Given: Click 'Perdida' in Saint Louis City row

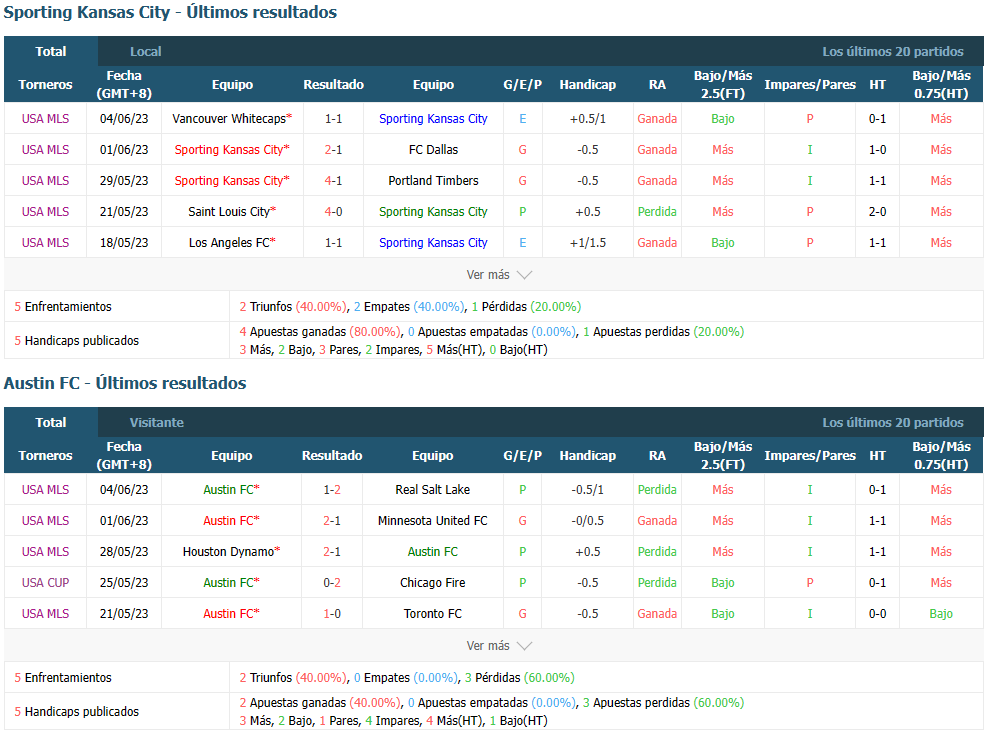Looking at the screenshot, I should 657,212.
